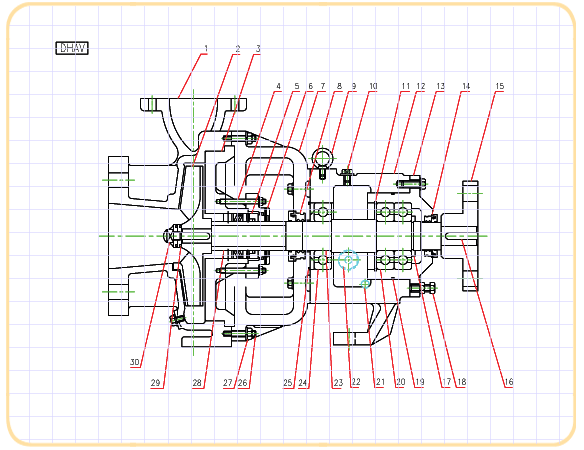Select callout number 12 label

coord(420,86)
